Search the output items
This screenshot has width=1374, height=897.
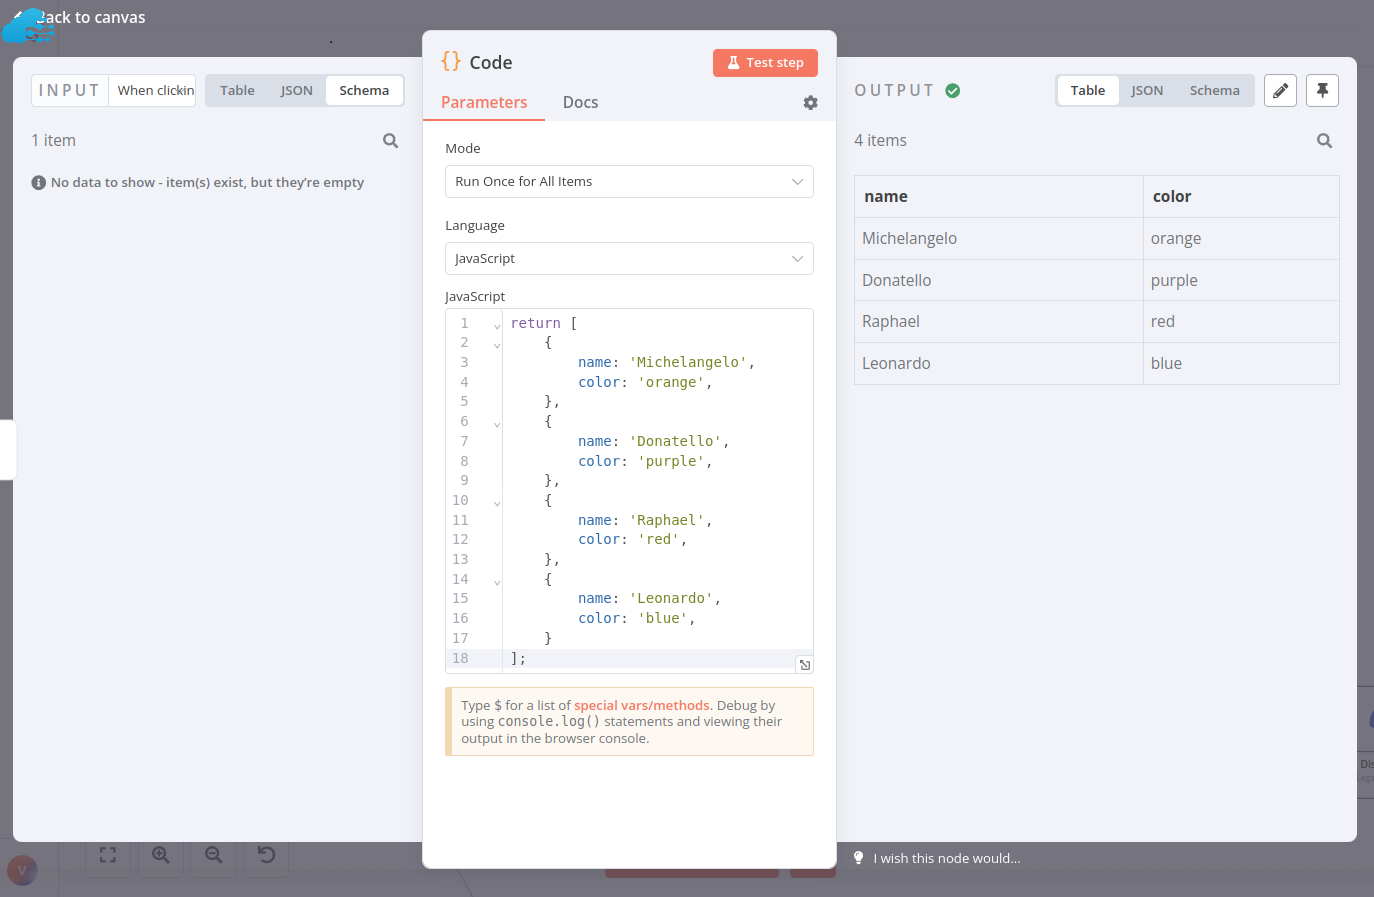pyautogui.click(x=1324, y=141)
